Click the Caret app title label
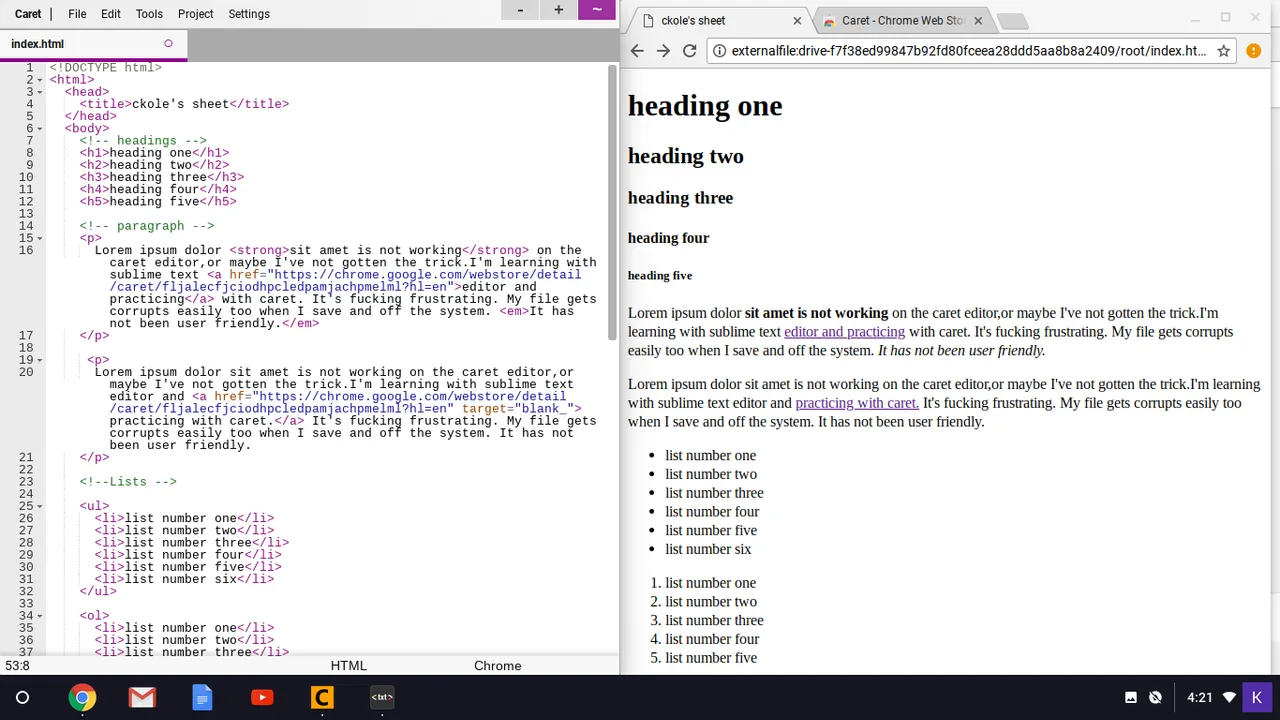Image resolution: width=1280 pixels, height=720 pixels. pyautogui.click(x=28, y=14)
